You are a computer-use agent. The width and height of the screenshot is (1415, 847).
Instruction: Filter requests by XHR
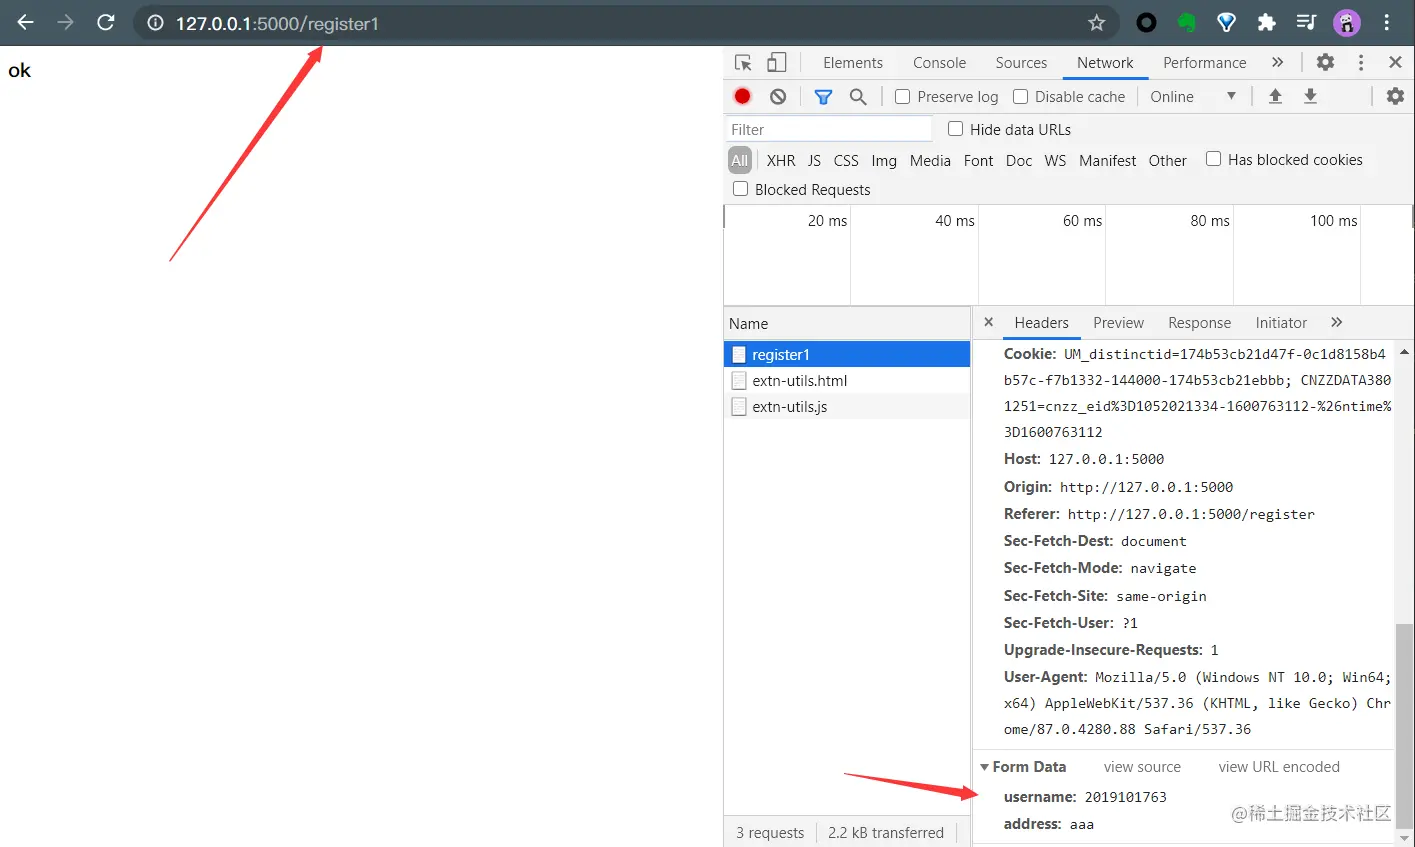point(781,160)
